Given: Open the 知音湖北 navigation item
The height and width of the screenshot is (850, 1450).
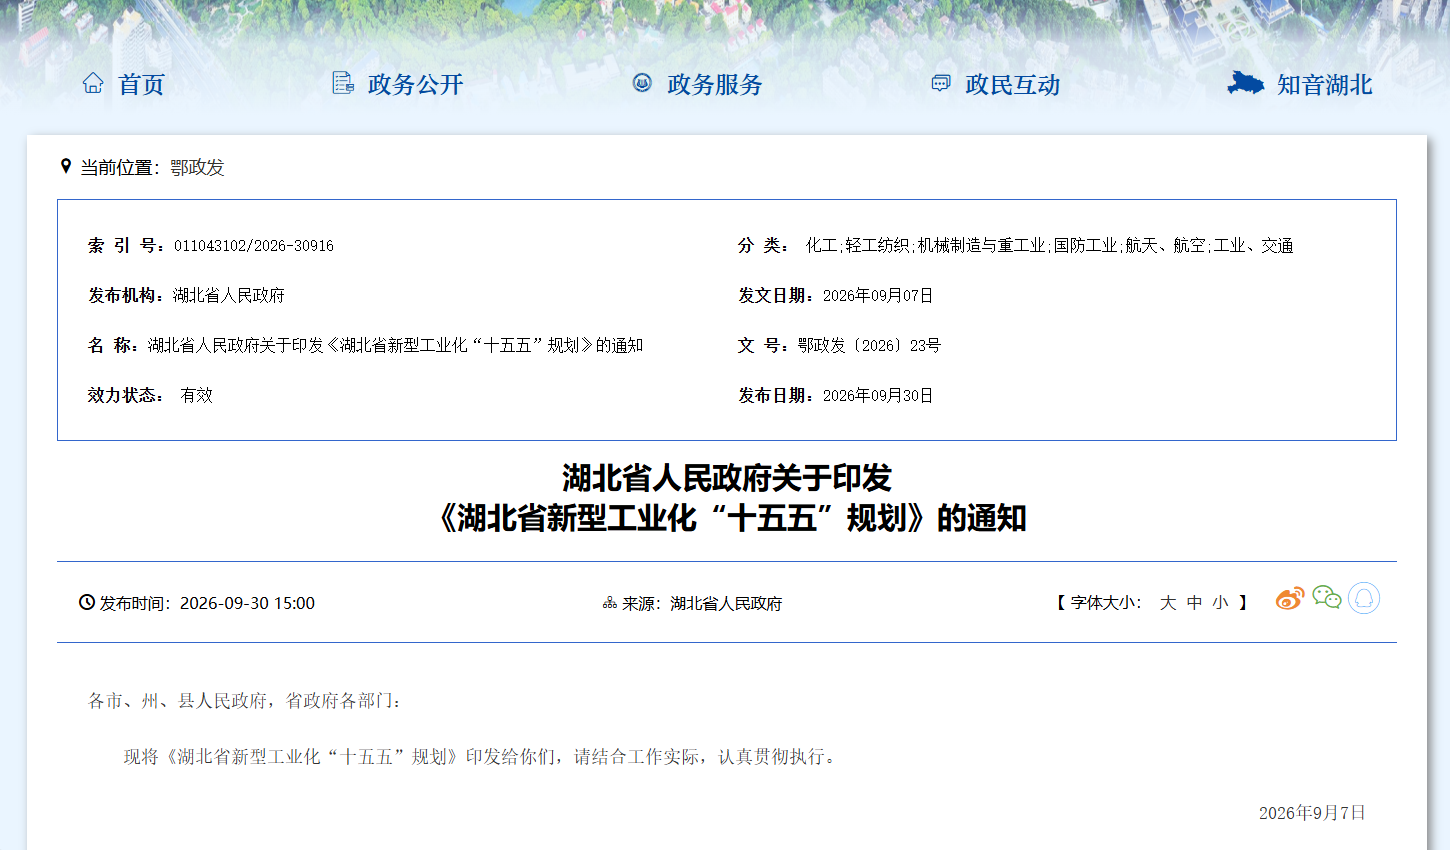Looking at the screenshot, I should pyautogui.click(x=1324, y=84).
